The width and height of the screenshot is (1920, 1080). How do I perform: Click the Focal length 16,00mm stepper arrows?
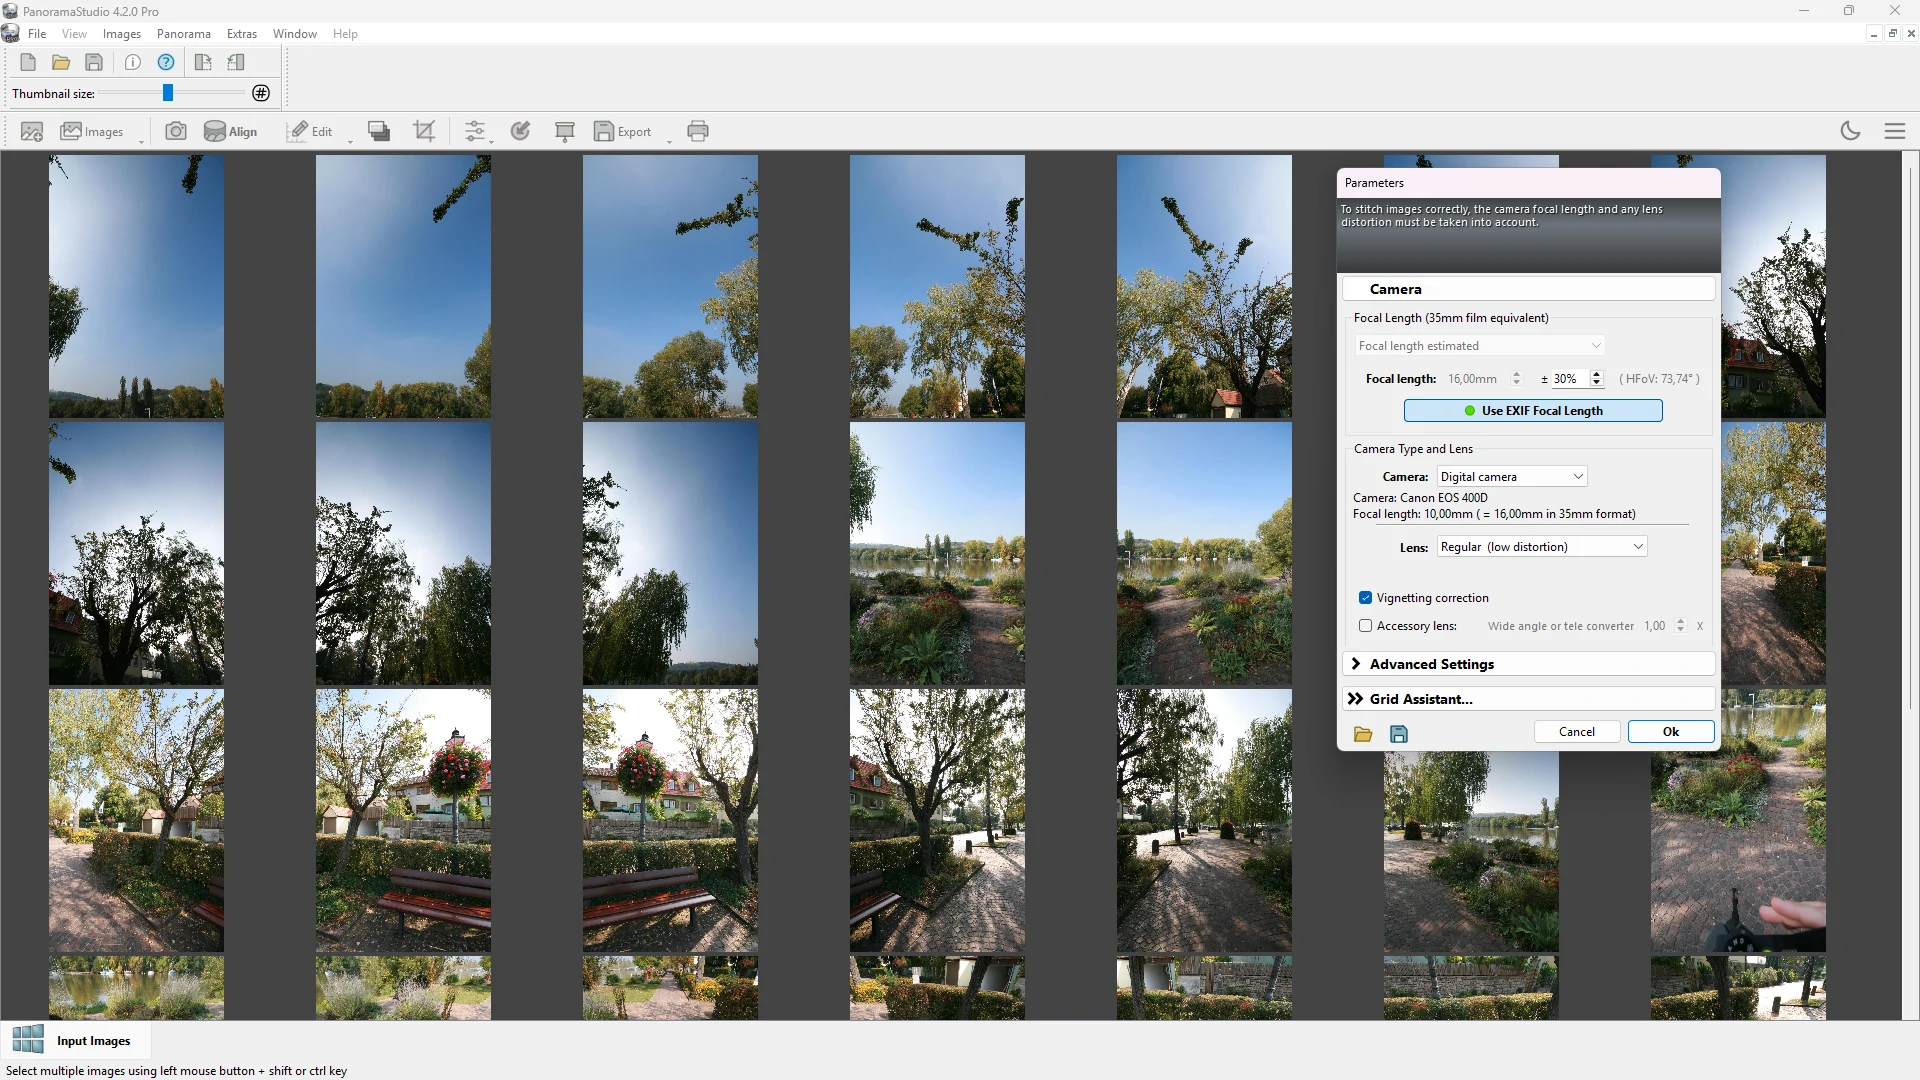tap(1517, 379)
